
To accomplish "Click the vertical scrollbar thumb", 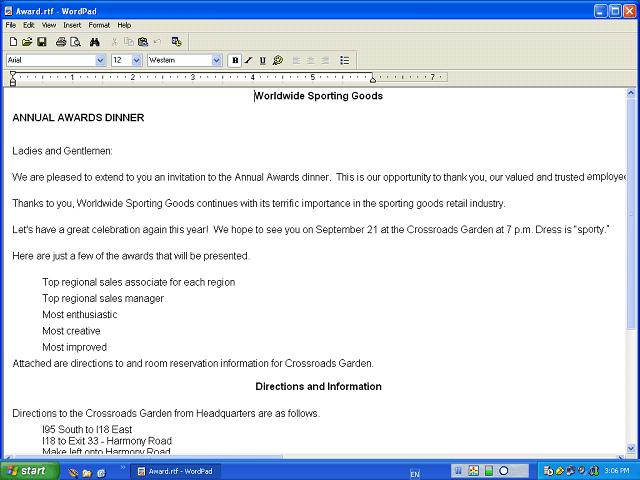I will [x=631, y=213].
